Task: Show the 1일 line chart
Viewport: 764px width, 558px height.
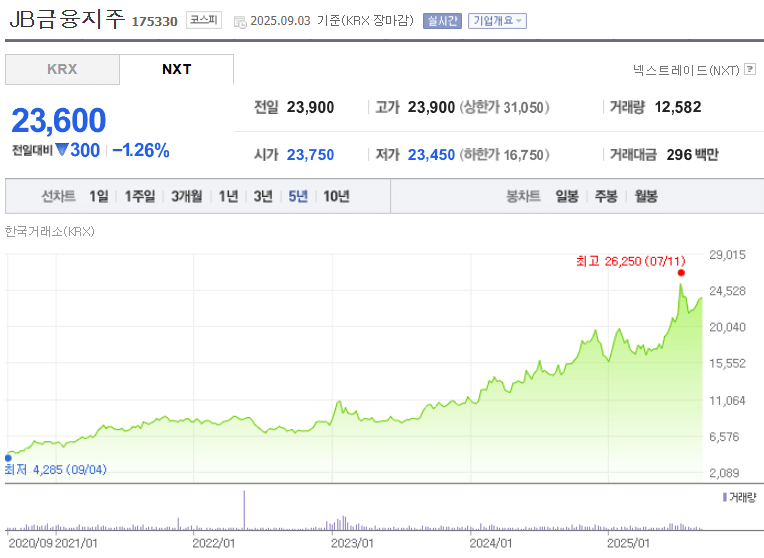Action: [x=98, y=196]
